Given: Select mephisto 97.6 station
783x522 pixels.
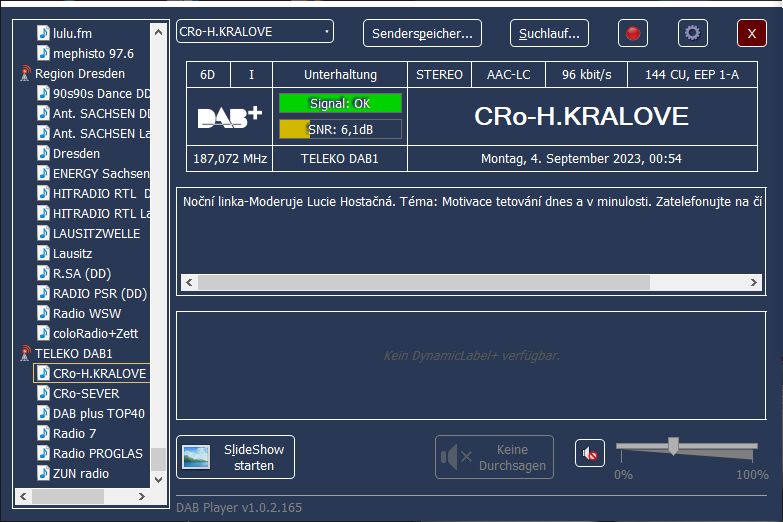Looking at the screenshot, I should click(93, 53).
